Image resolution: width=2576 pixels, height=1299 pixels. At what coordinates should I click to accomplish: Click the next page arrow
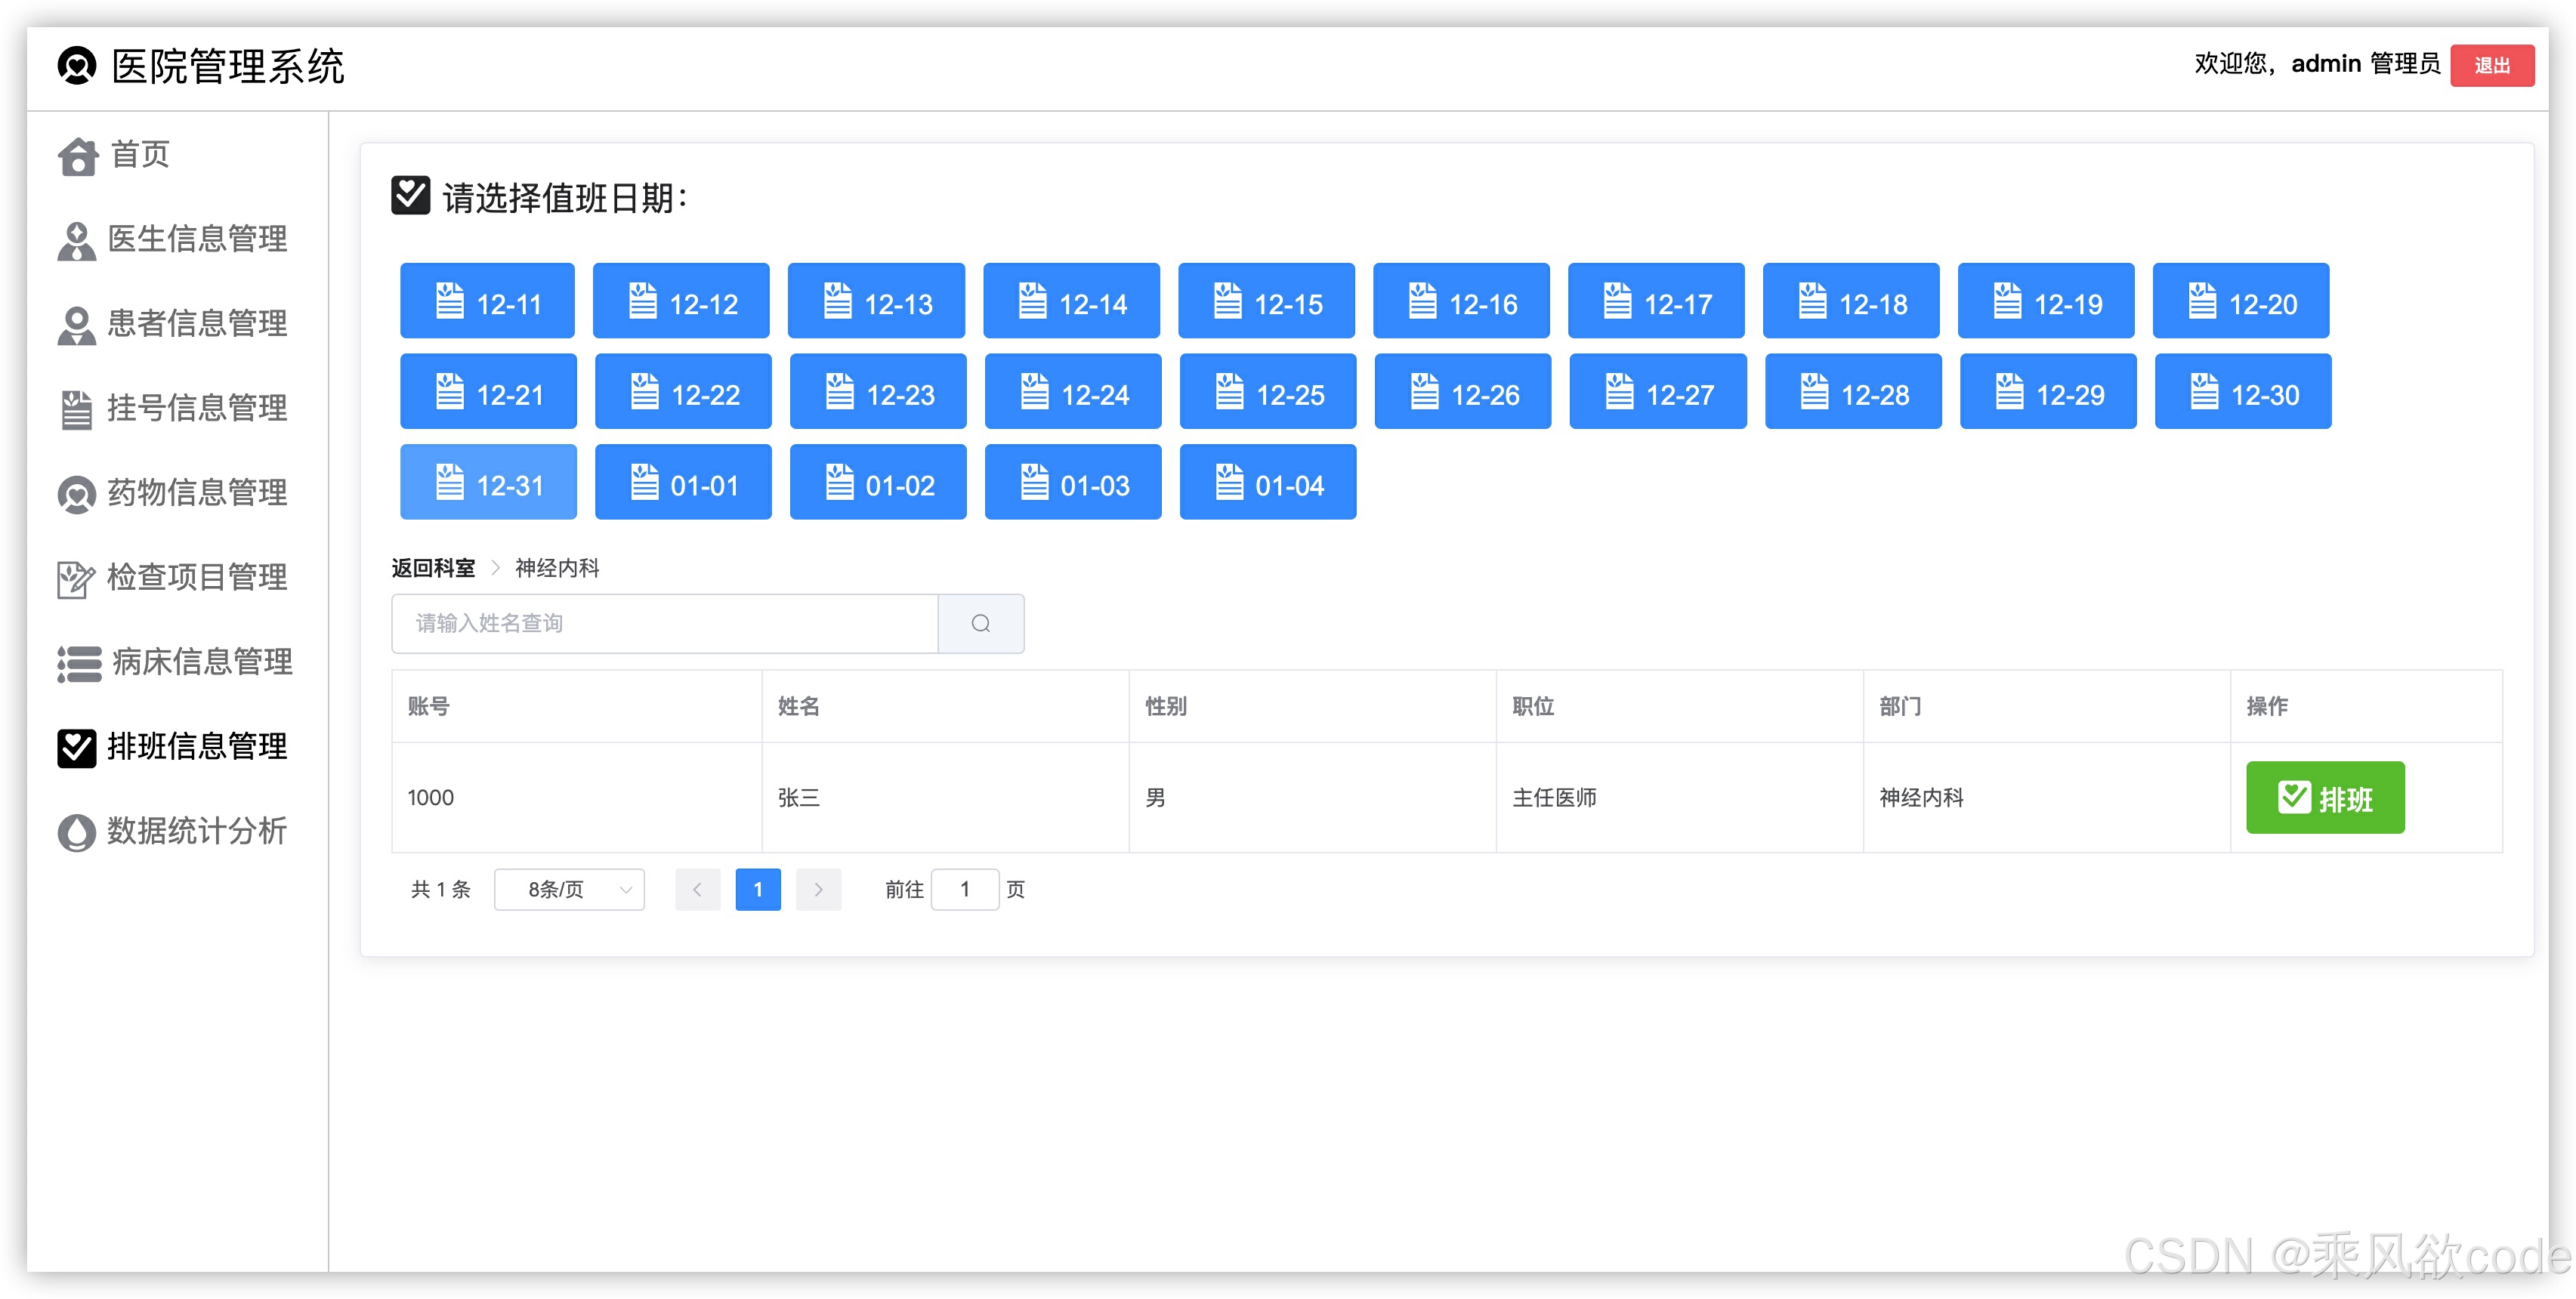[x=818, y=890]
